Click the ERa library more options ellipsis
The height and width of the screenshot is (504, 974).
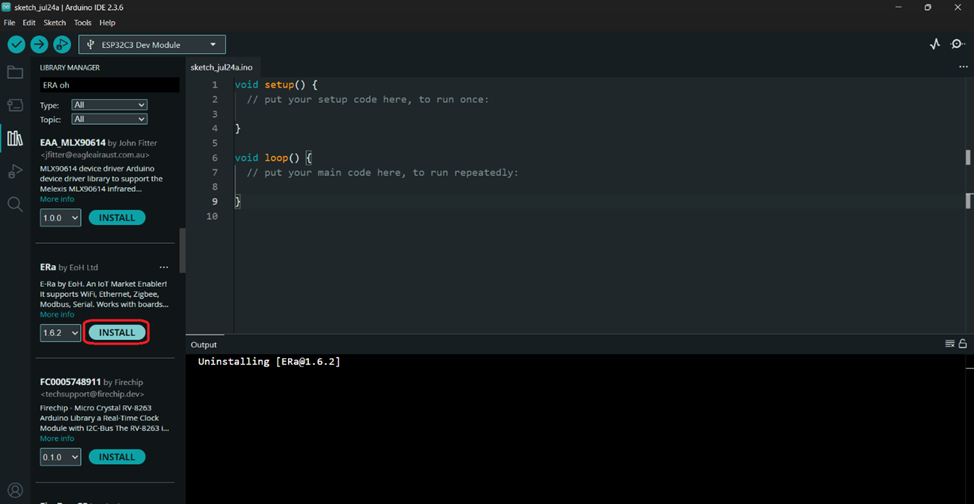pos(164,267)
